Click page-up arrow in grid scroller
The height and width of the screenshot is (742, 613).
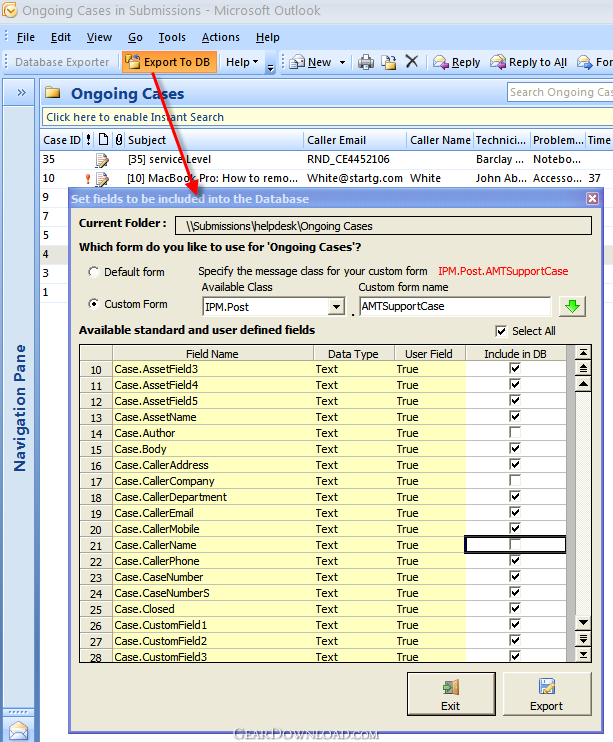[583, 369]
